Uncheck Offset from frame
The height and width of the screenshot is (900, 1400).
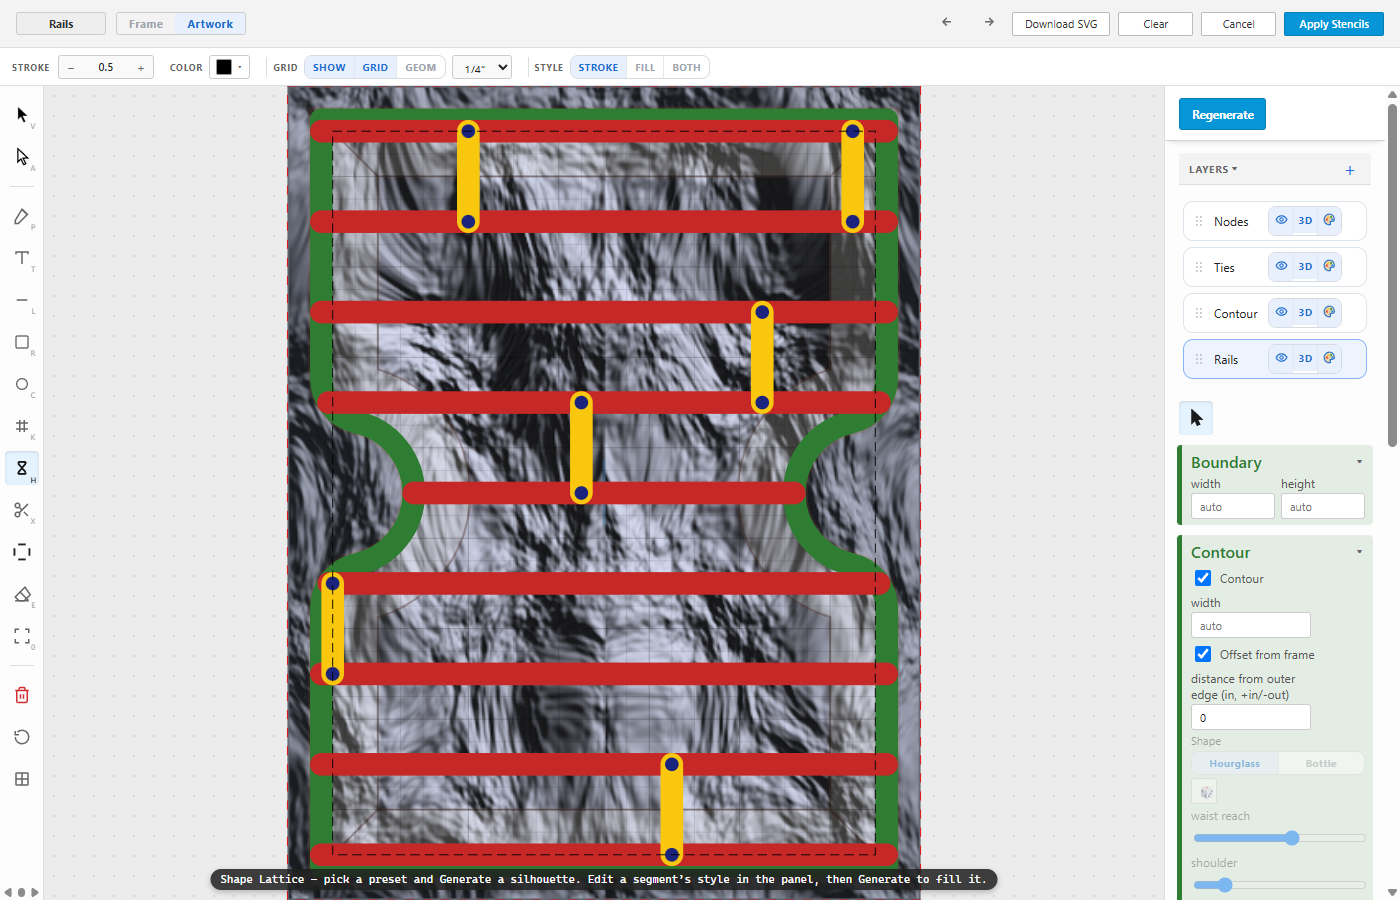coord(1203,654)
